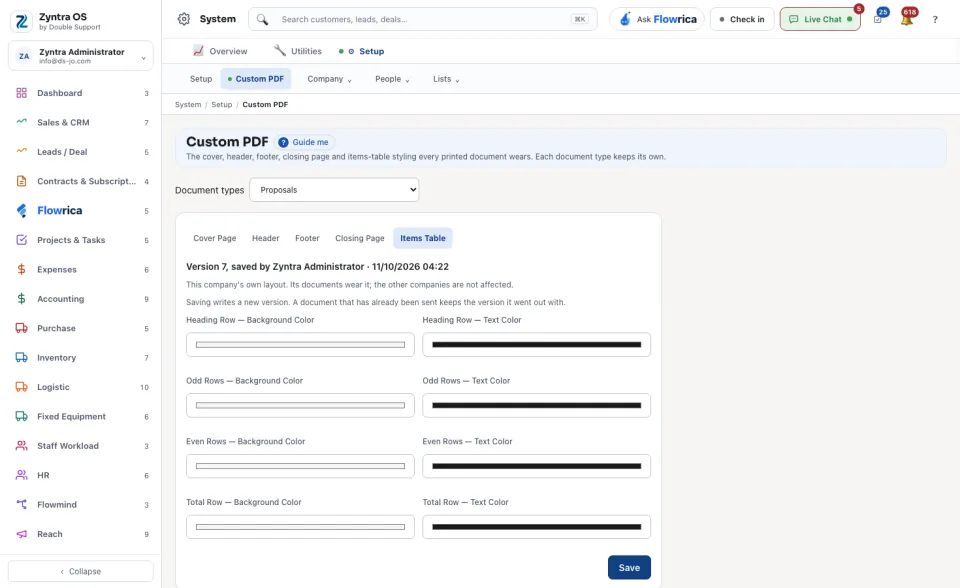960x588 pixels.
Task: Click the Guide me button
Action: [x=304, y=142]
